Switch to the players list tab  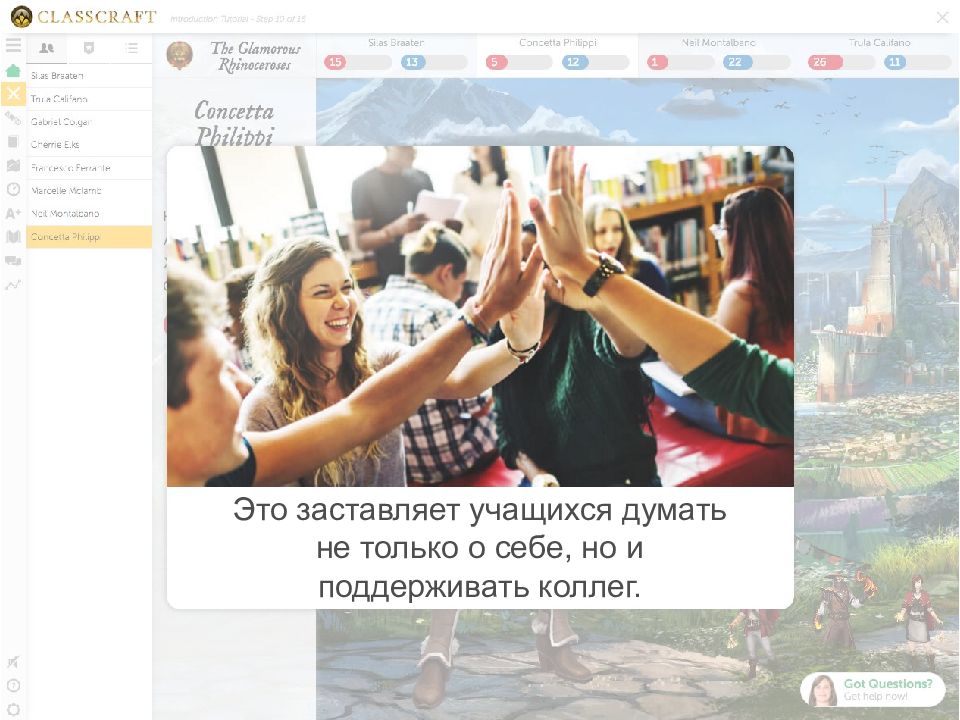47,48
